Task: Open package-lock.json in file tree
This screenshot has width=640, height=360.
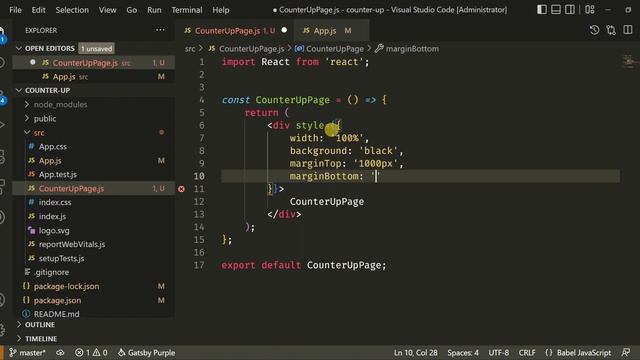Action: point(94,286)
